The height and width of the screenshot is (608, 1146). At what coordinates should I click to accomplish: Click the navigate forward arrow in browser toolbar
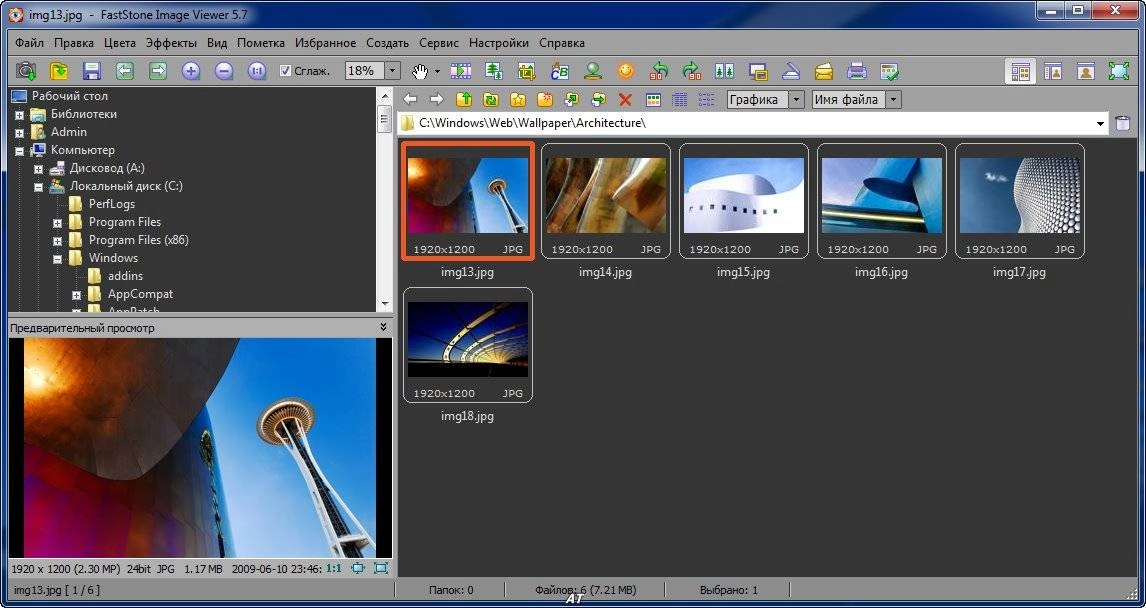tap(436, 99)
